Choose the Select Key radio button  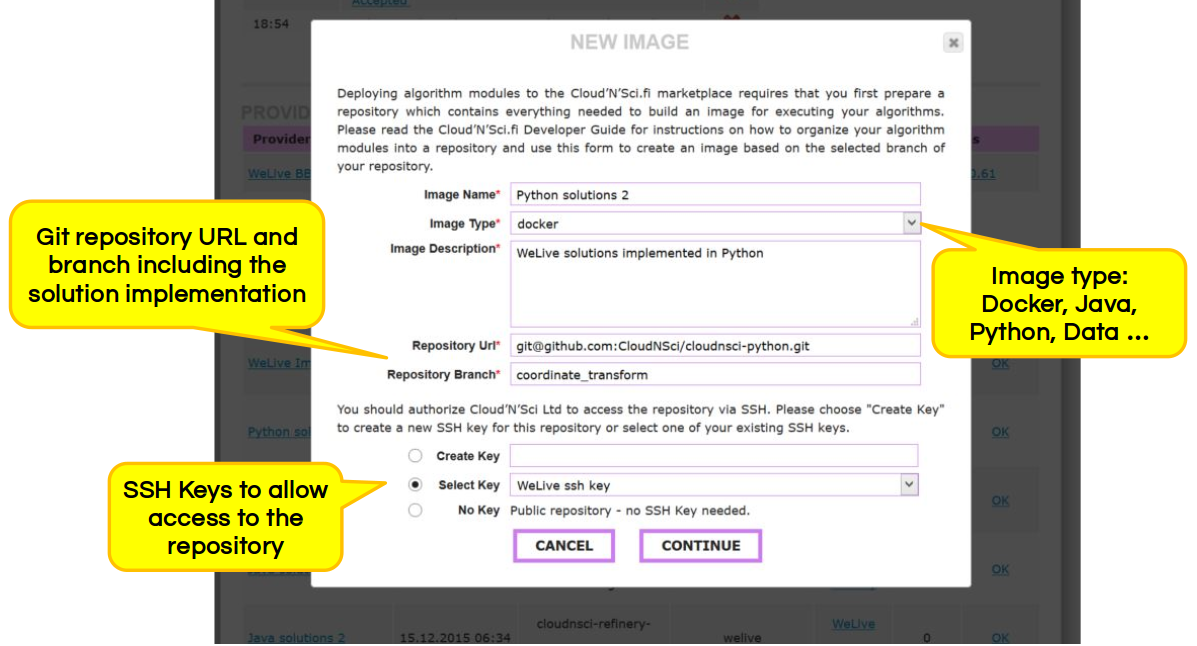415,485
